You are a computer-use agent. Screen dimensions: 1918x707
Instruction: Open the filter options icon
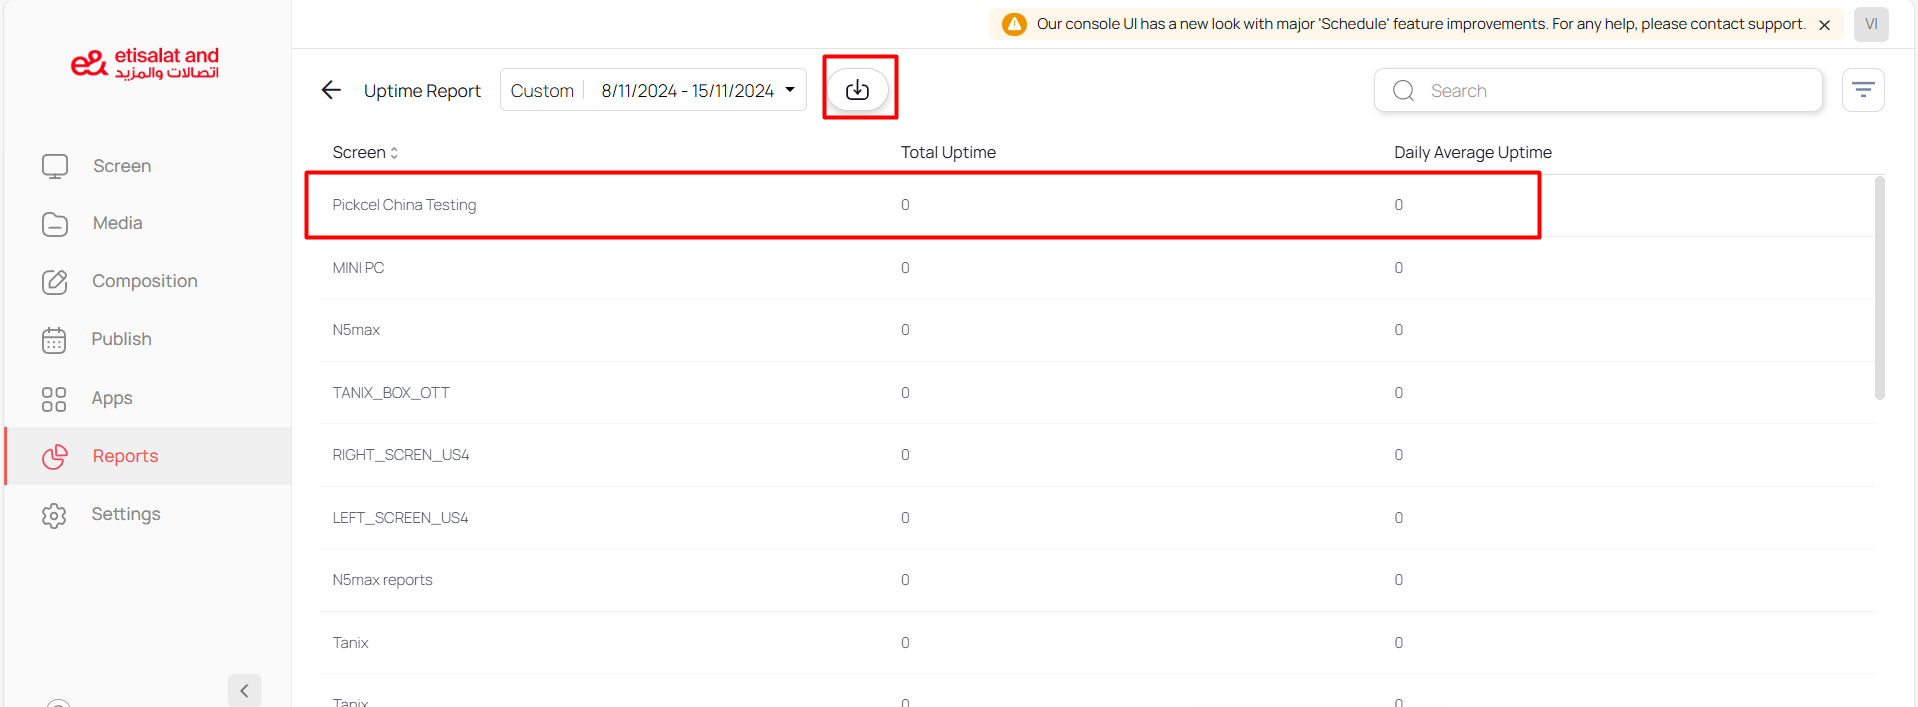pyautogui.click(x=1862, y=90)
